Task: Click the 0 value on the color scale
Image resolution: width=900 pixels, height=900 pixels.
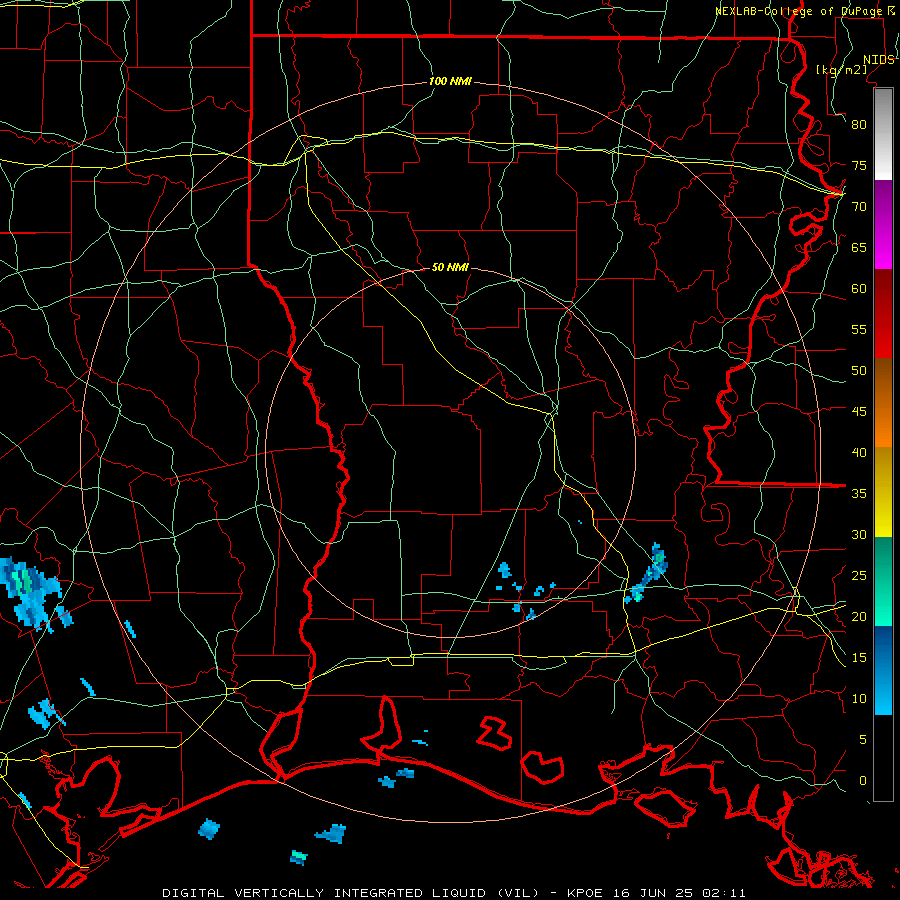Action: (x=863, y=781)
